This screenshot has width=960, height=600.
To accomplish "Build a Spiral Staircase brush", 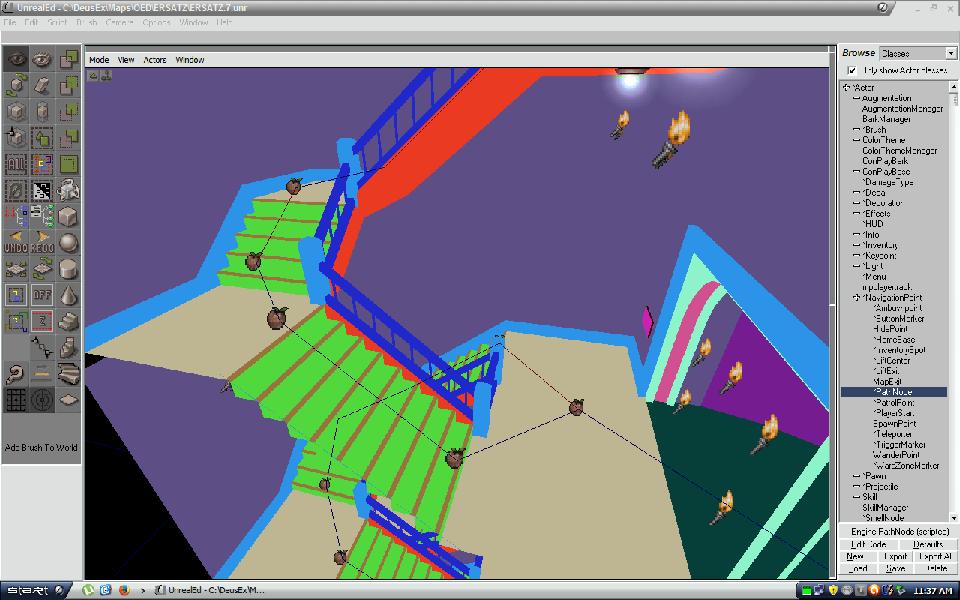I will click(x=68, y=348).
